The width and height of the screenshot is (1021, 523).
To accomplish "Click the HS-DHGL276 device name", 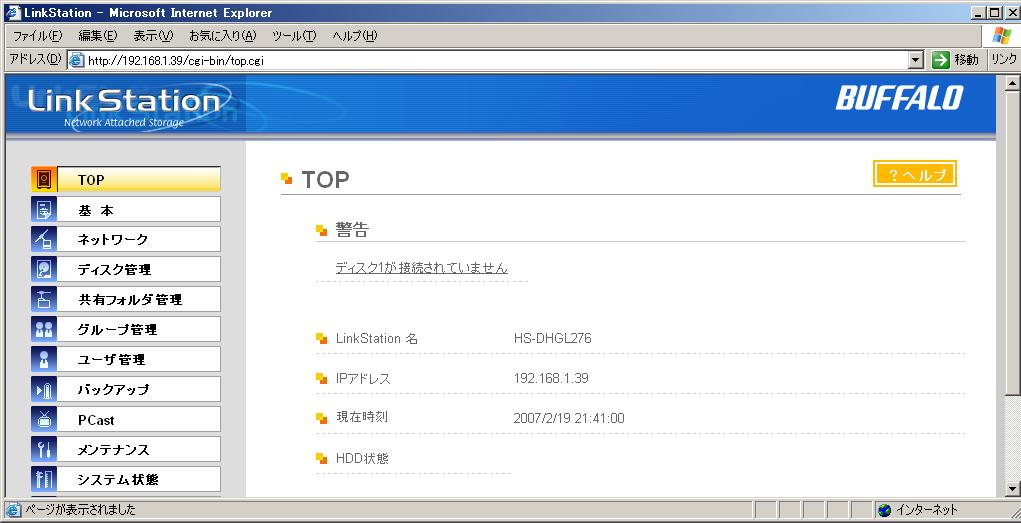I will [x=552, y=338].
